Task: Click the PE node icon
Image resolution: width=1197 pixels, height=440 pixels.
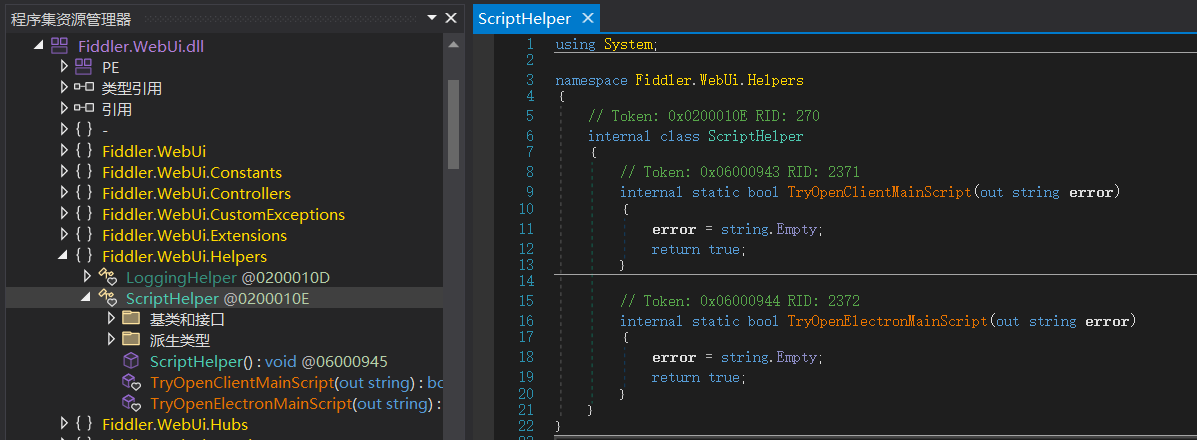Action: point(84,67)
